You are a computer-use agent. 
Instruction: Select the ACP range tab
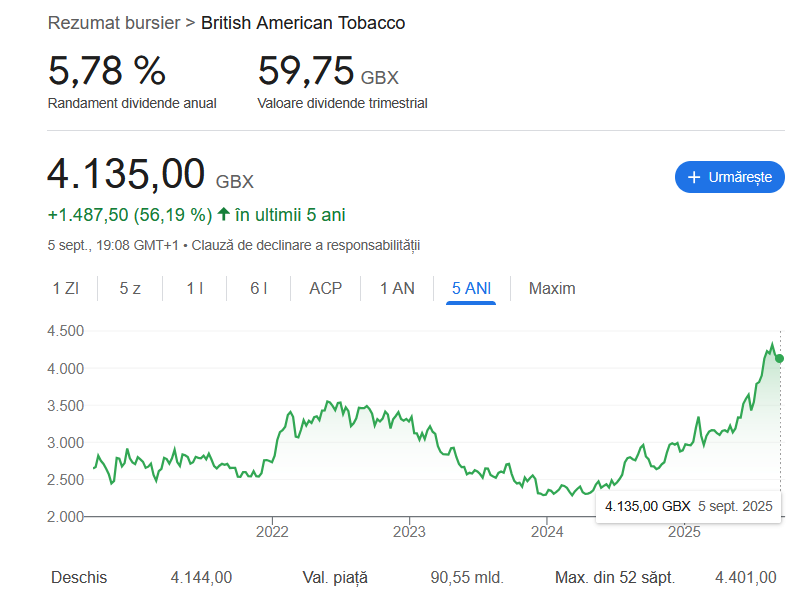click(326, 288)
